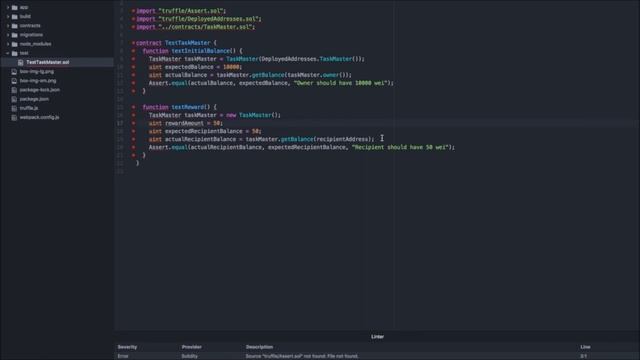Select the node_modules folder name
The height and width of the screenshot is (360, 640).
point(36,44)
